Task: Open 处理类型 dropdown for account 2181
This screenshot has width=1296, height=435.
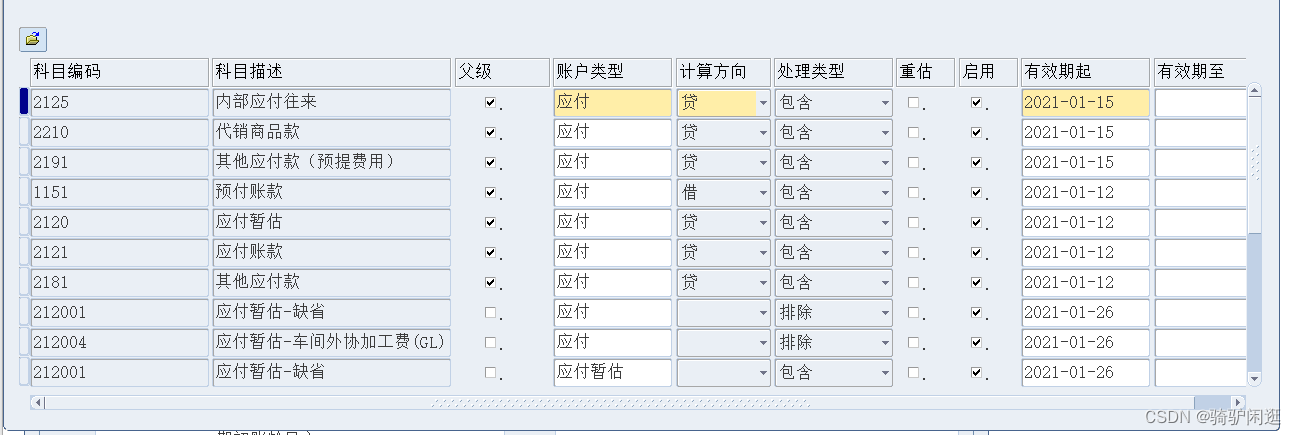Action: (x=885, y=283)
